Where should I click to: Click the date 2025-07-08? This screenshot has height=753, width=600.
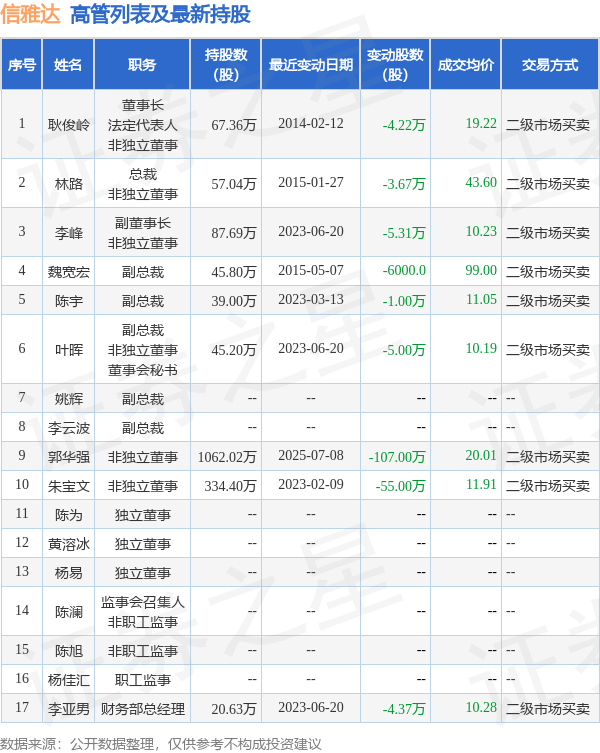[x=311, y=455]
